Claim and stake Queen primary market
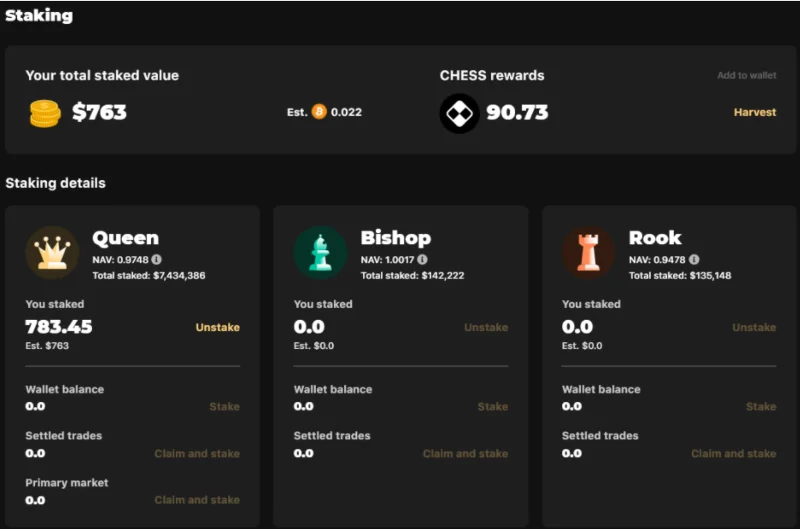 coord(197,500)
